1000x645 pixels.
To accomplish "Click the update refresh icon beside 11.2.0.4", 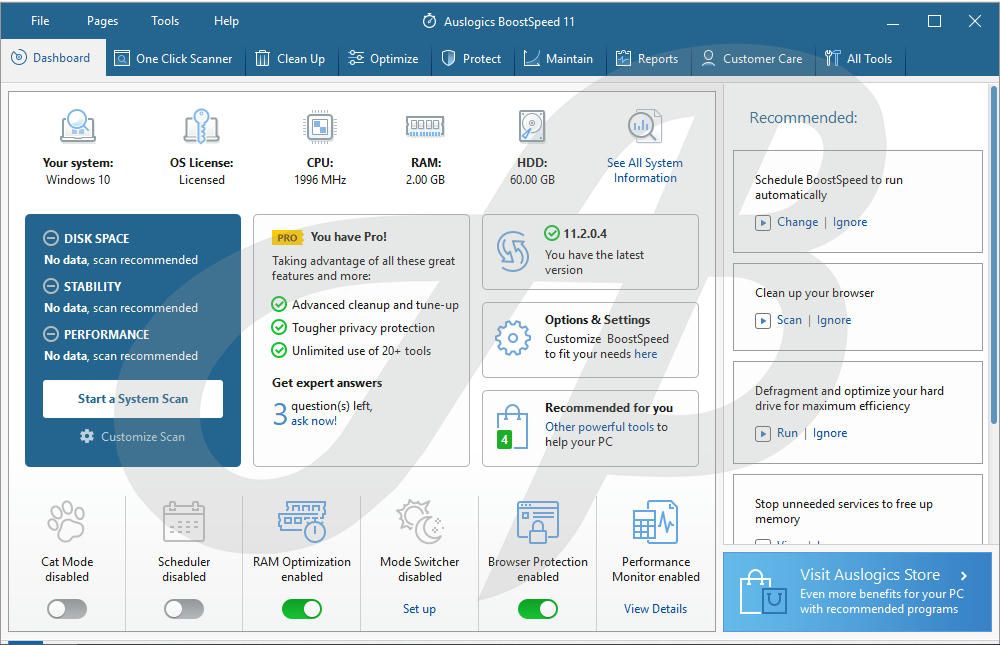I will pos(513,251).
